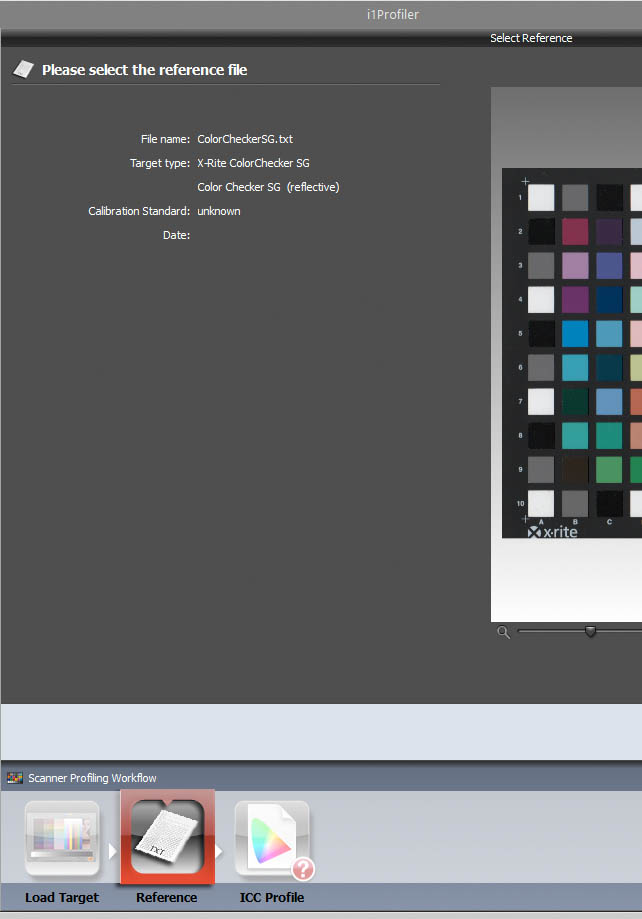Click the target type X-Rite ColorChecker SG

point(253,163)
